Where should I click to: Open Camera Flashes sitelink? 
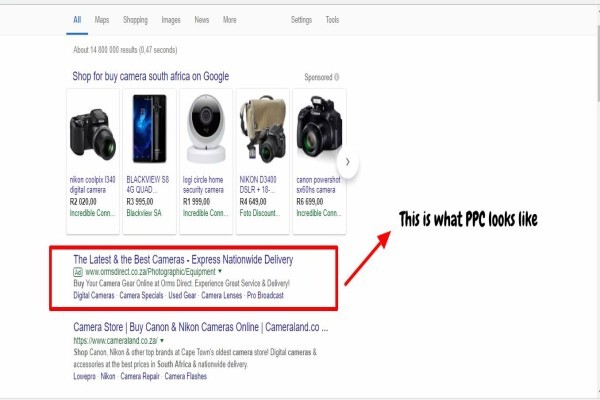pos(186,376)
